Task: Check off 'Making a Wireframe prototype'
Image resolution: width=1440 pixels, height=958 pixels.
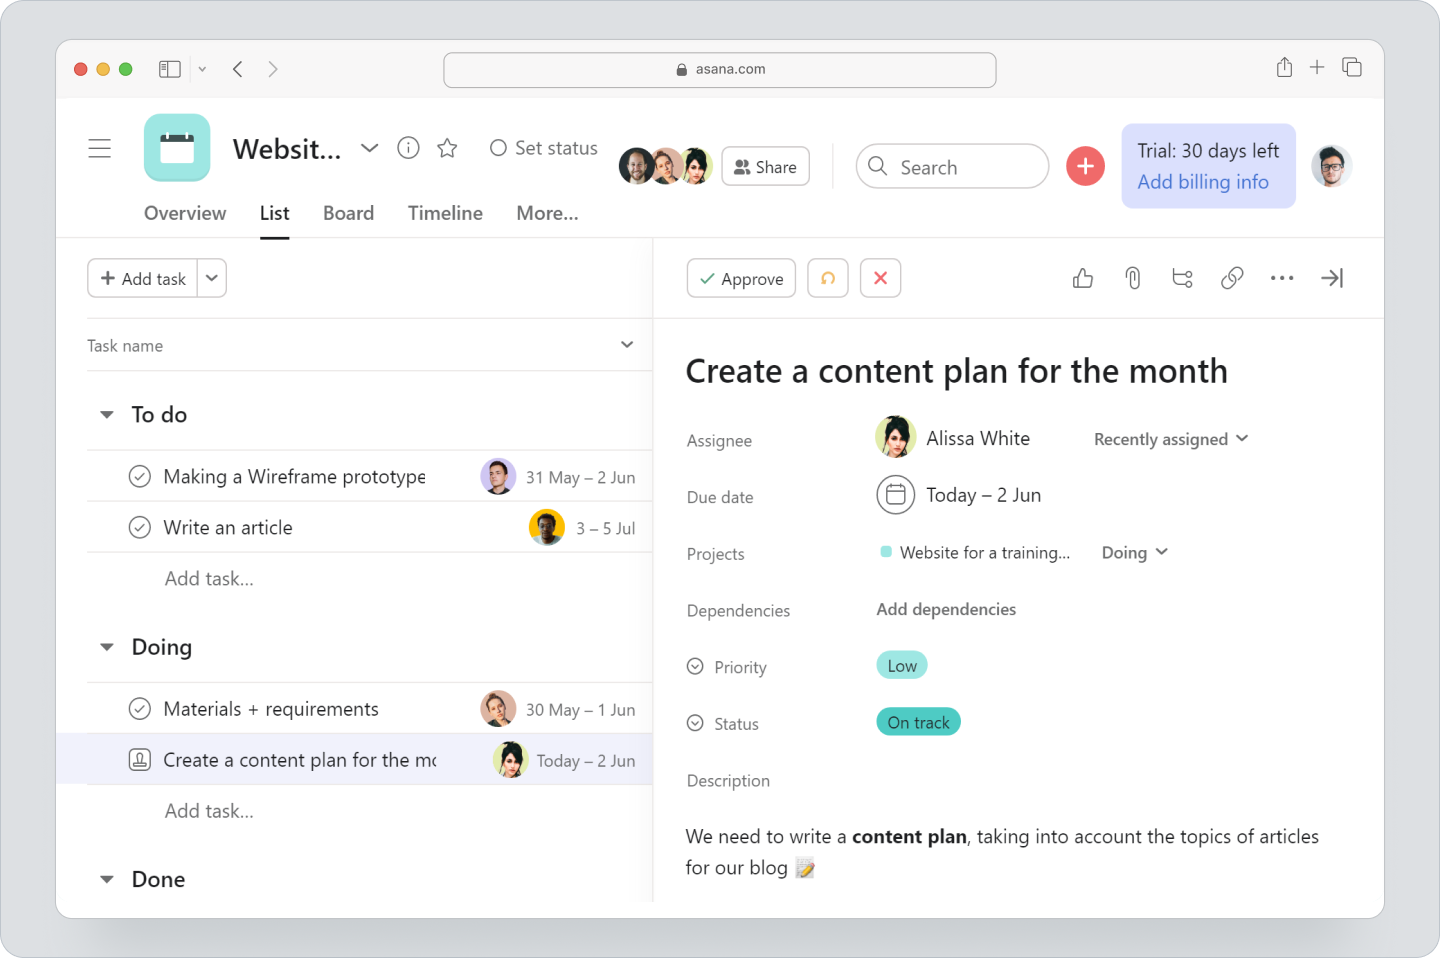Action: pos(140,476)
